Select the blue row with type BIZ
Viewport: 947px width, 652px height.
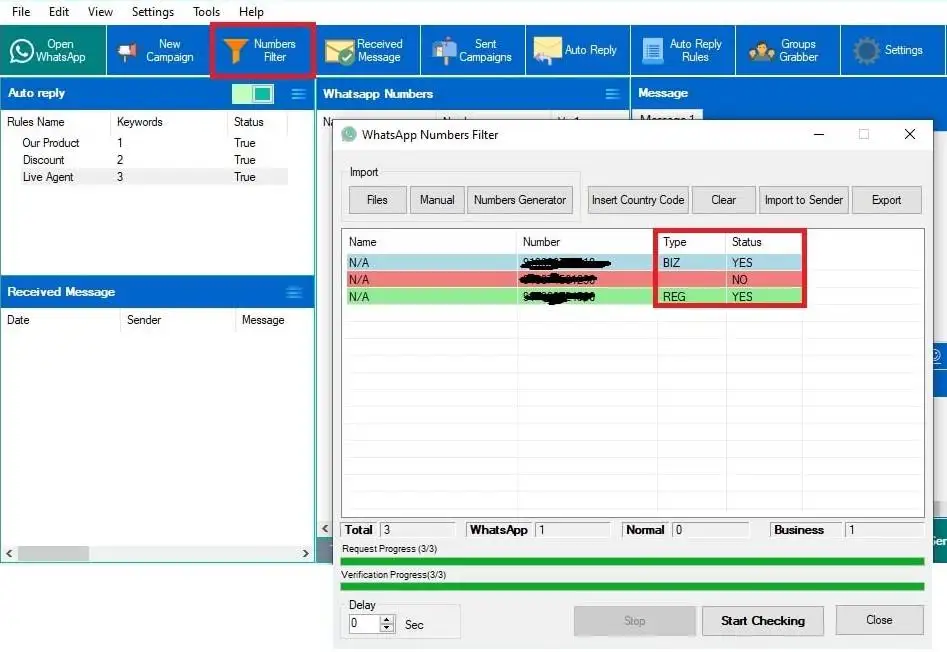tap(575, 263)
